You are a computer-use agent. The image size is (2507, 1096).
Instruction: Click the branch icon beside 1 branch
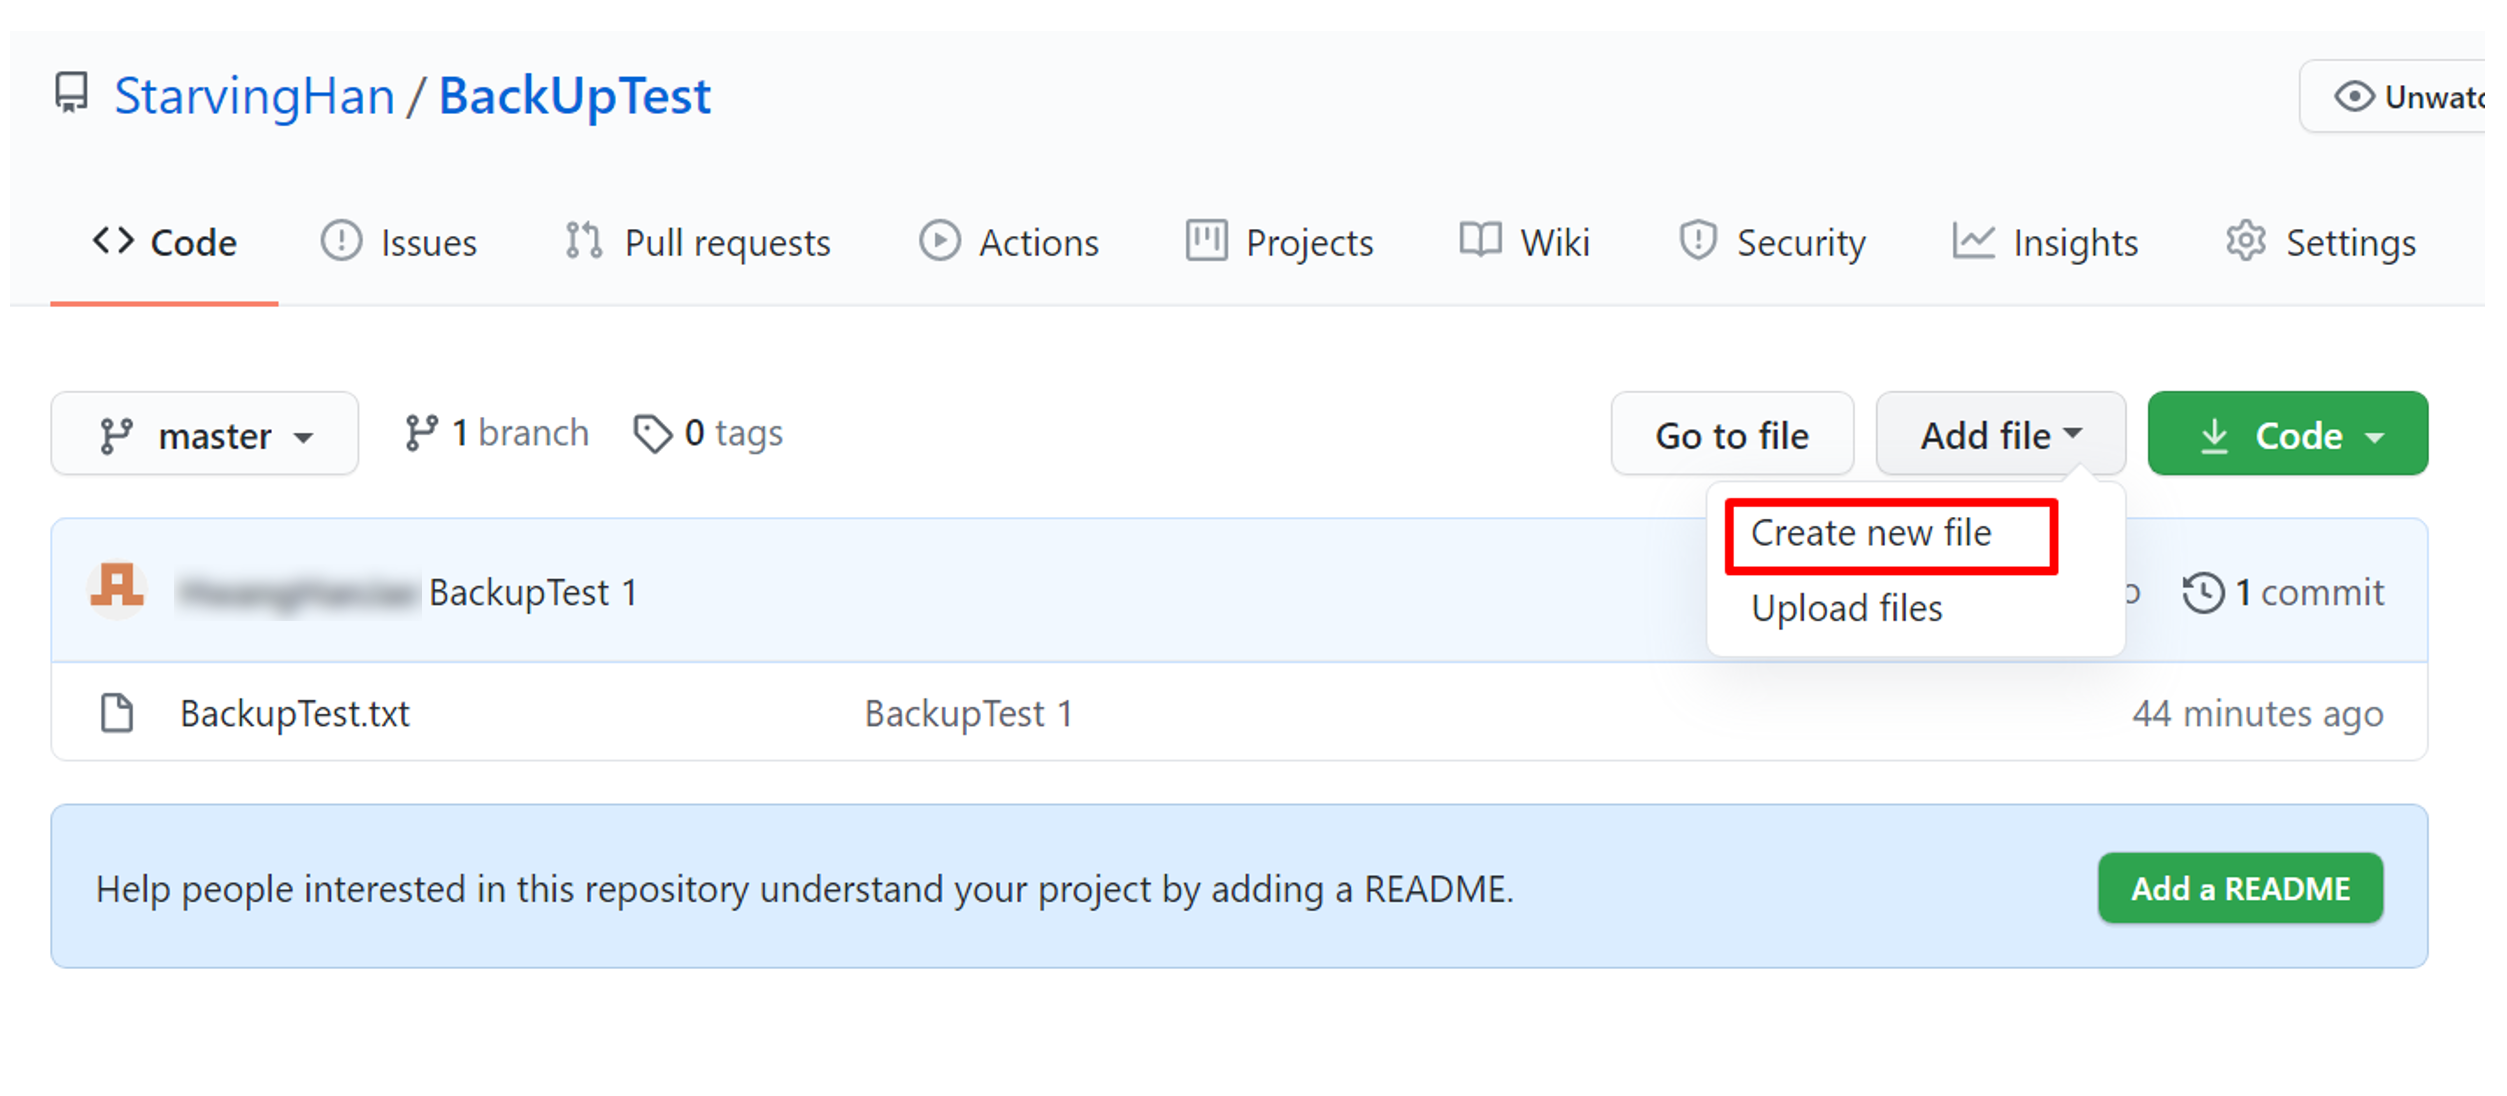tap(420, 433)
